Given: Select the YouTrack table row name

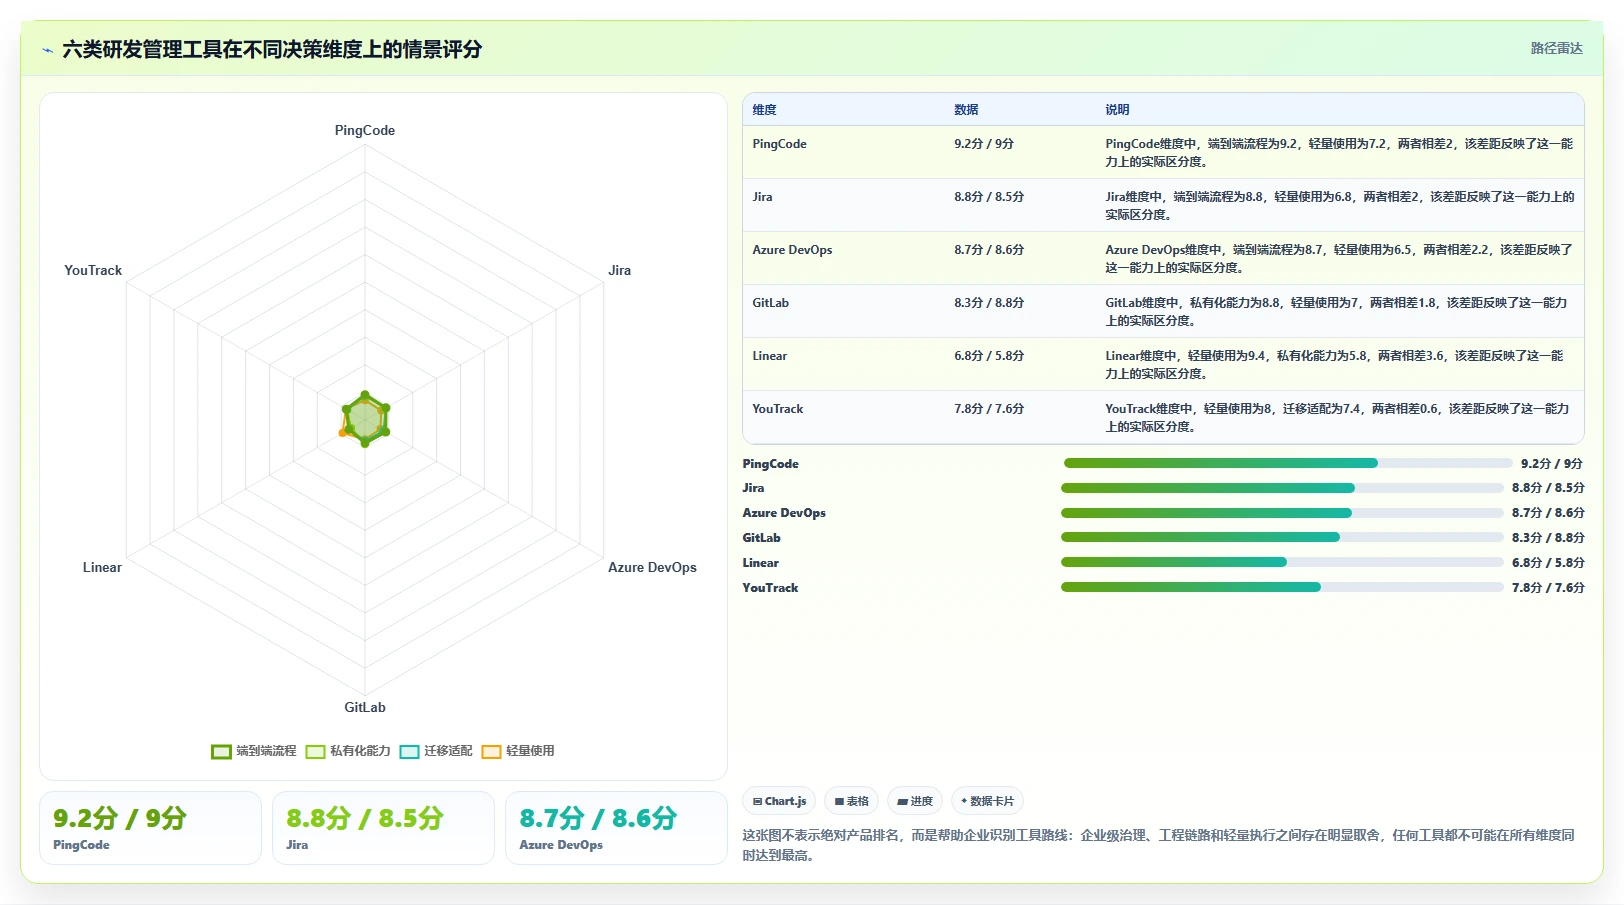Looking at the screenshot, I should tap(777, 409).
